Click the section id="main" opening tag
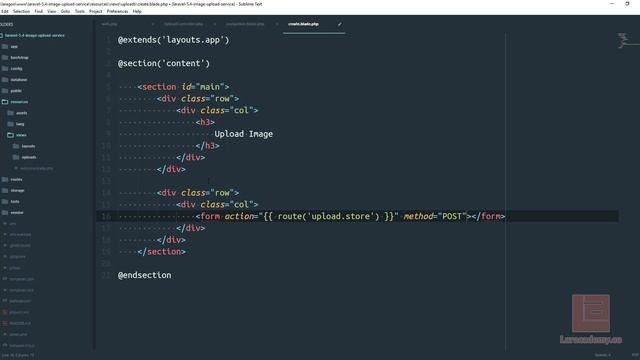 tap(183, 87)
